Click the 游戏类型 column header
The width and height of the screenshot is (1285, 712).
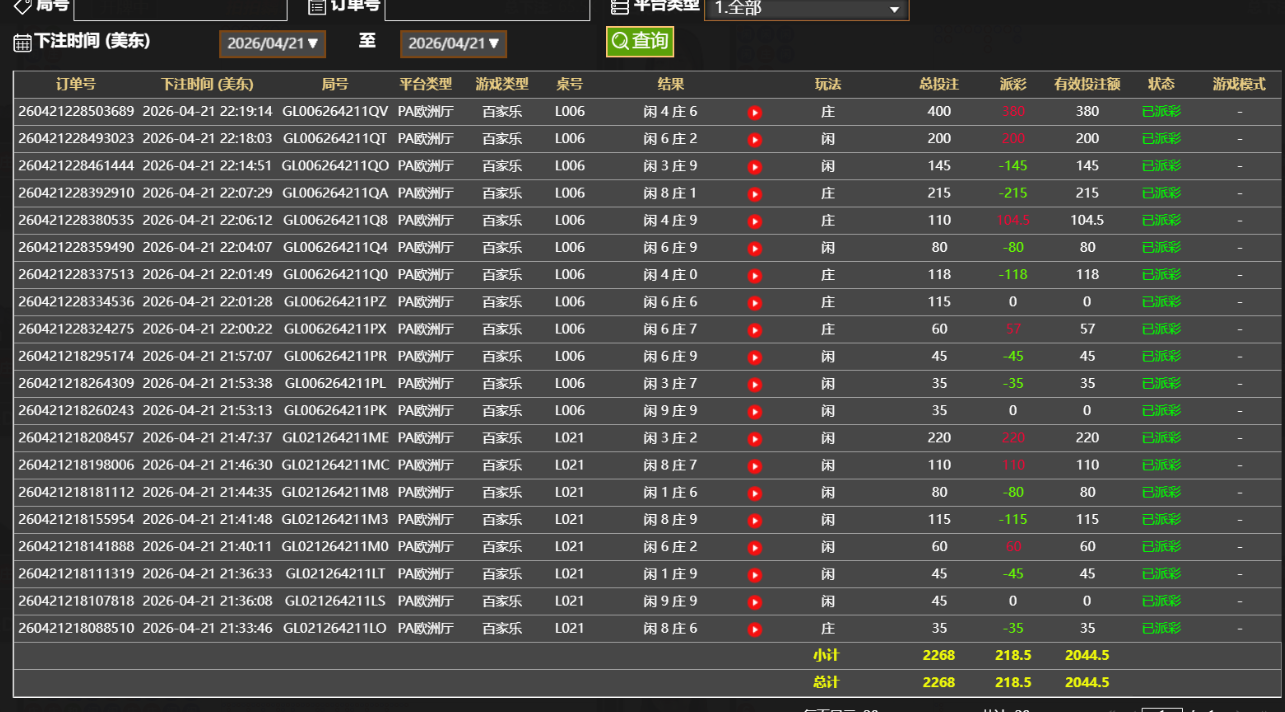click(502, 84)
